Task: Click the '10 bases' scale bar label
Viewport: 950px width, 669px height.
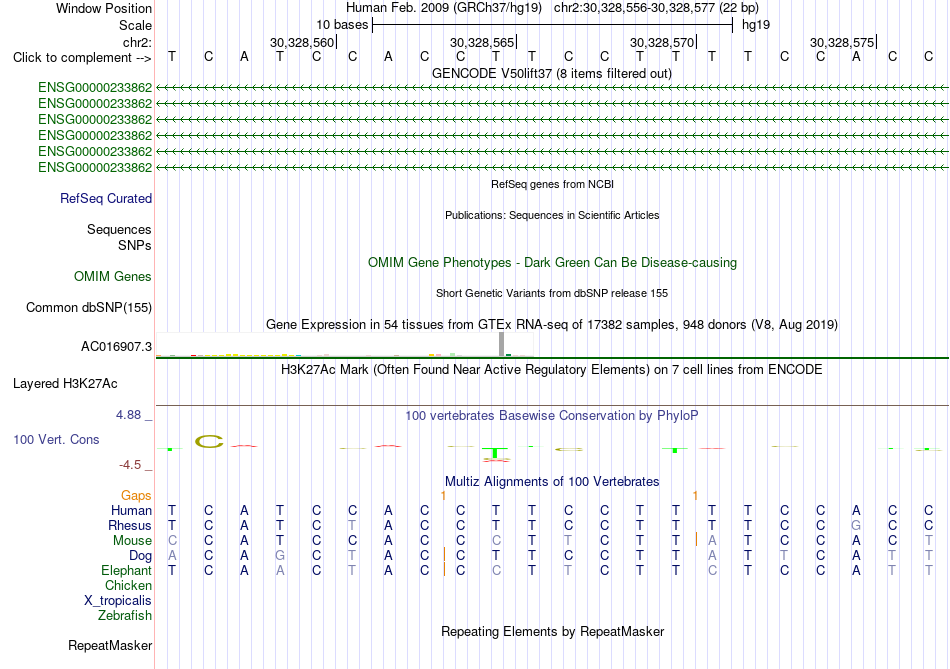Action: click(342, 25)
